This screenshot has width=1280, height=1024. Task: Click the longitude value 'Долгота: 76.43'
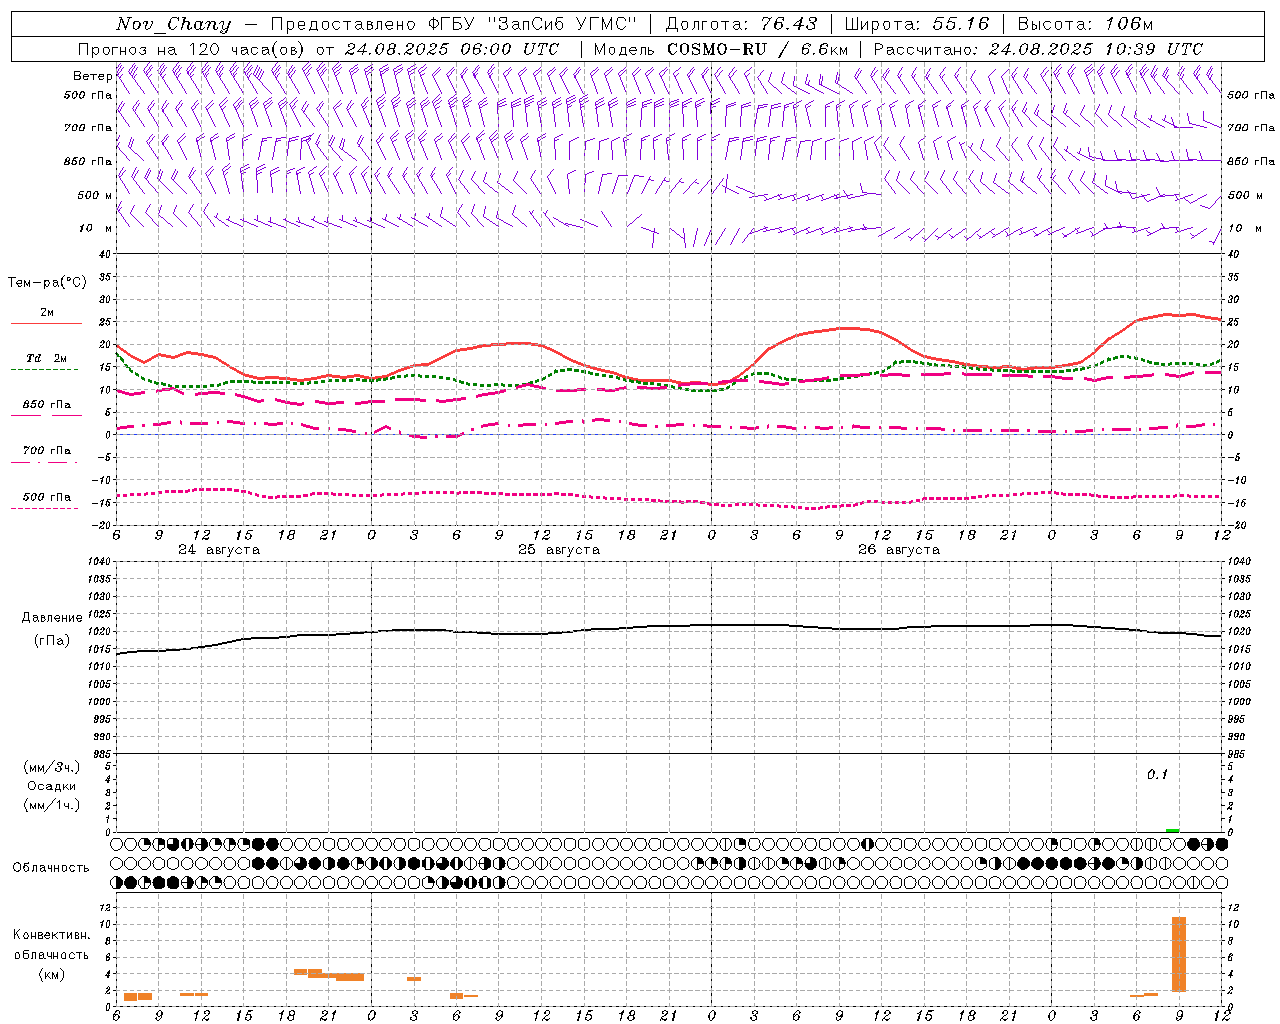coord(741,24)
